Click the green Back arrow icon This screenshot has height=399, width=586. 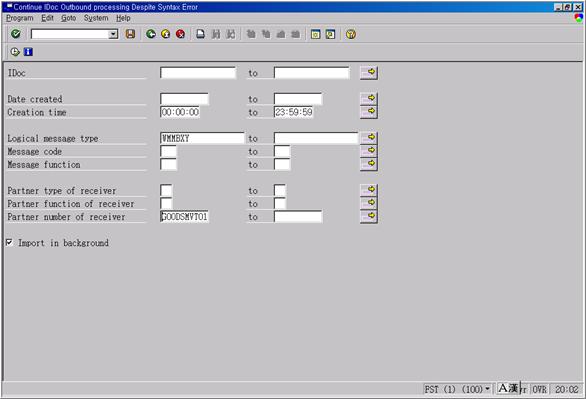(151, 34)
